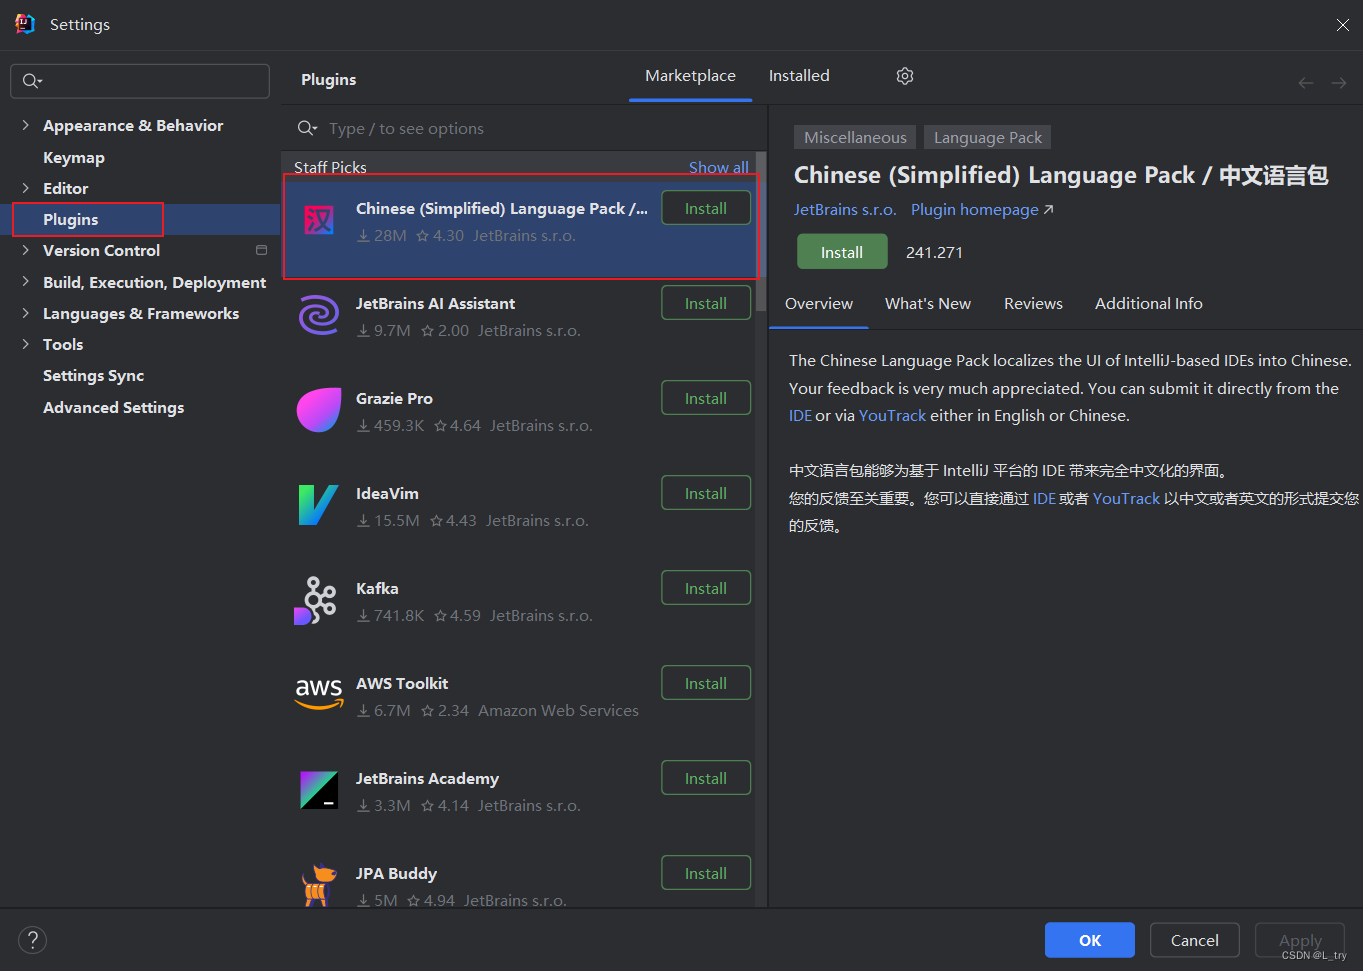The image size is (1363, 971).
Task: Install JetBrains AI Assistant plugin
Action: [x=706, y=303]
